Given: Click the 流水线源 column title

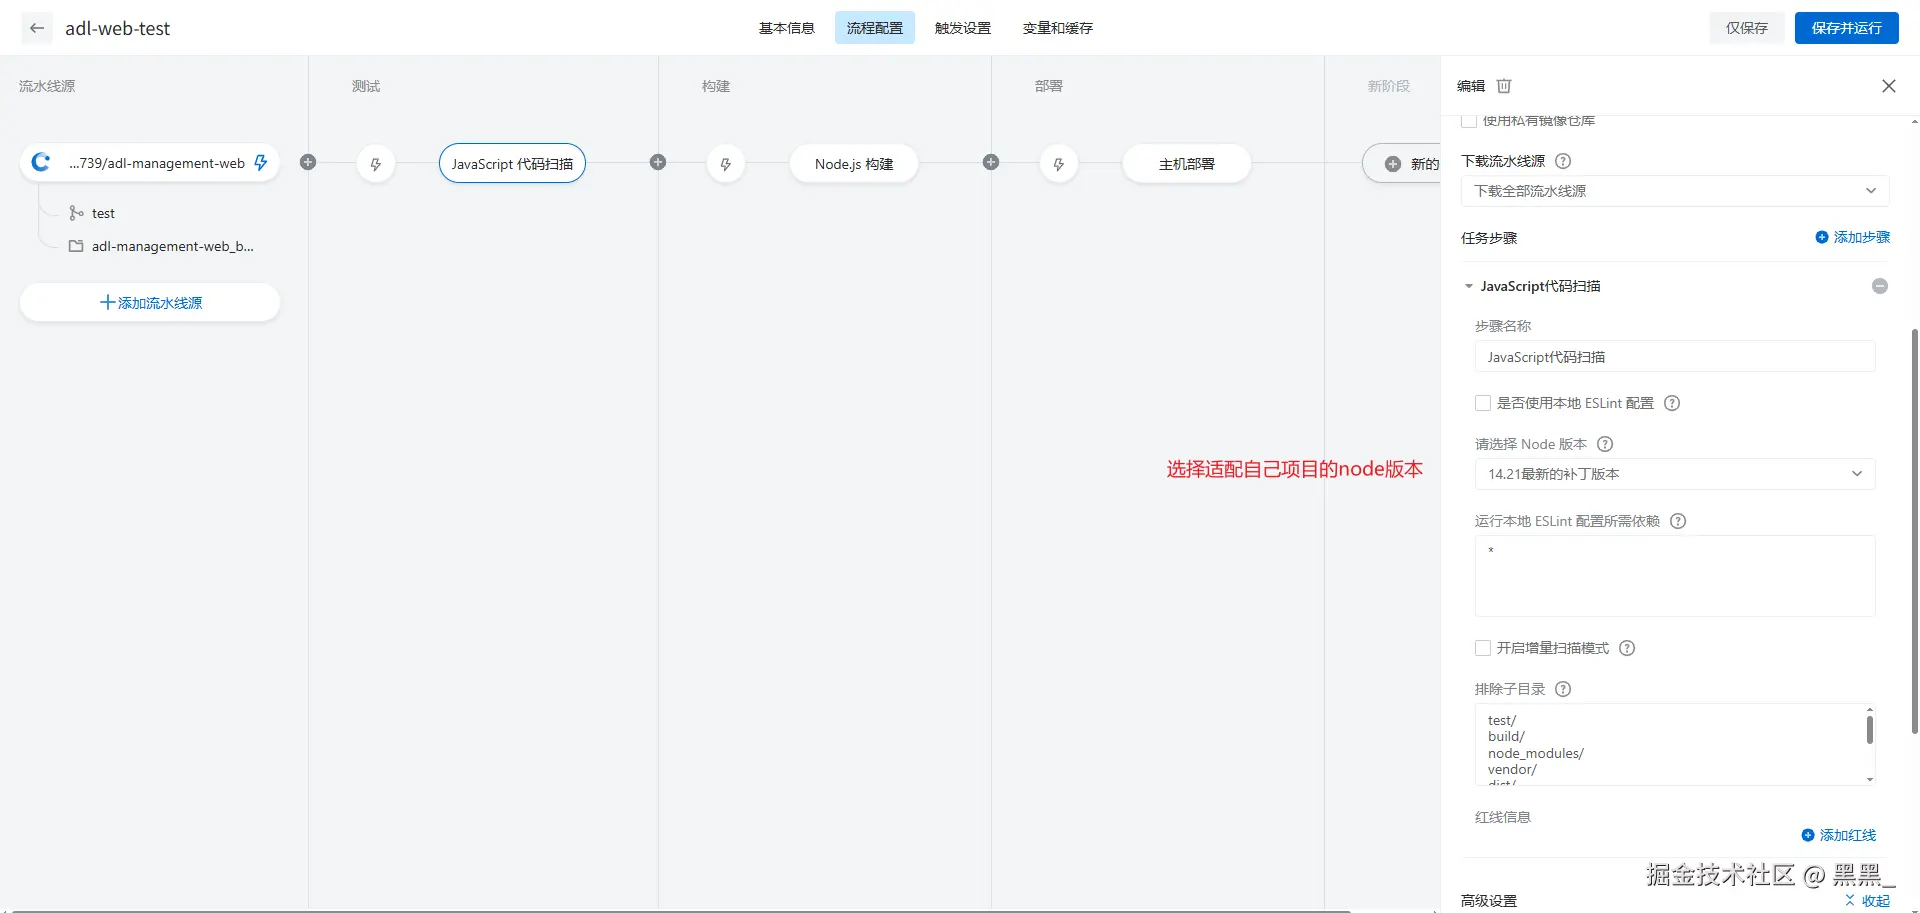Looking at the screenshot, I should [47, 86].
